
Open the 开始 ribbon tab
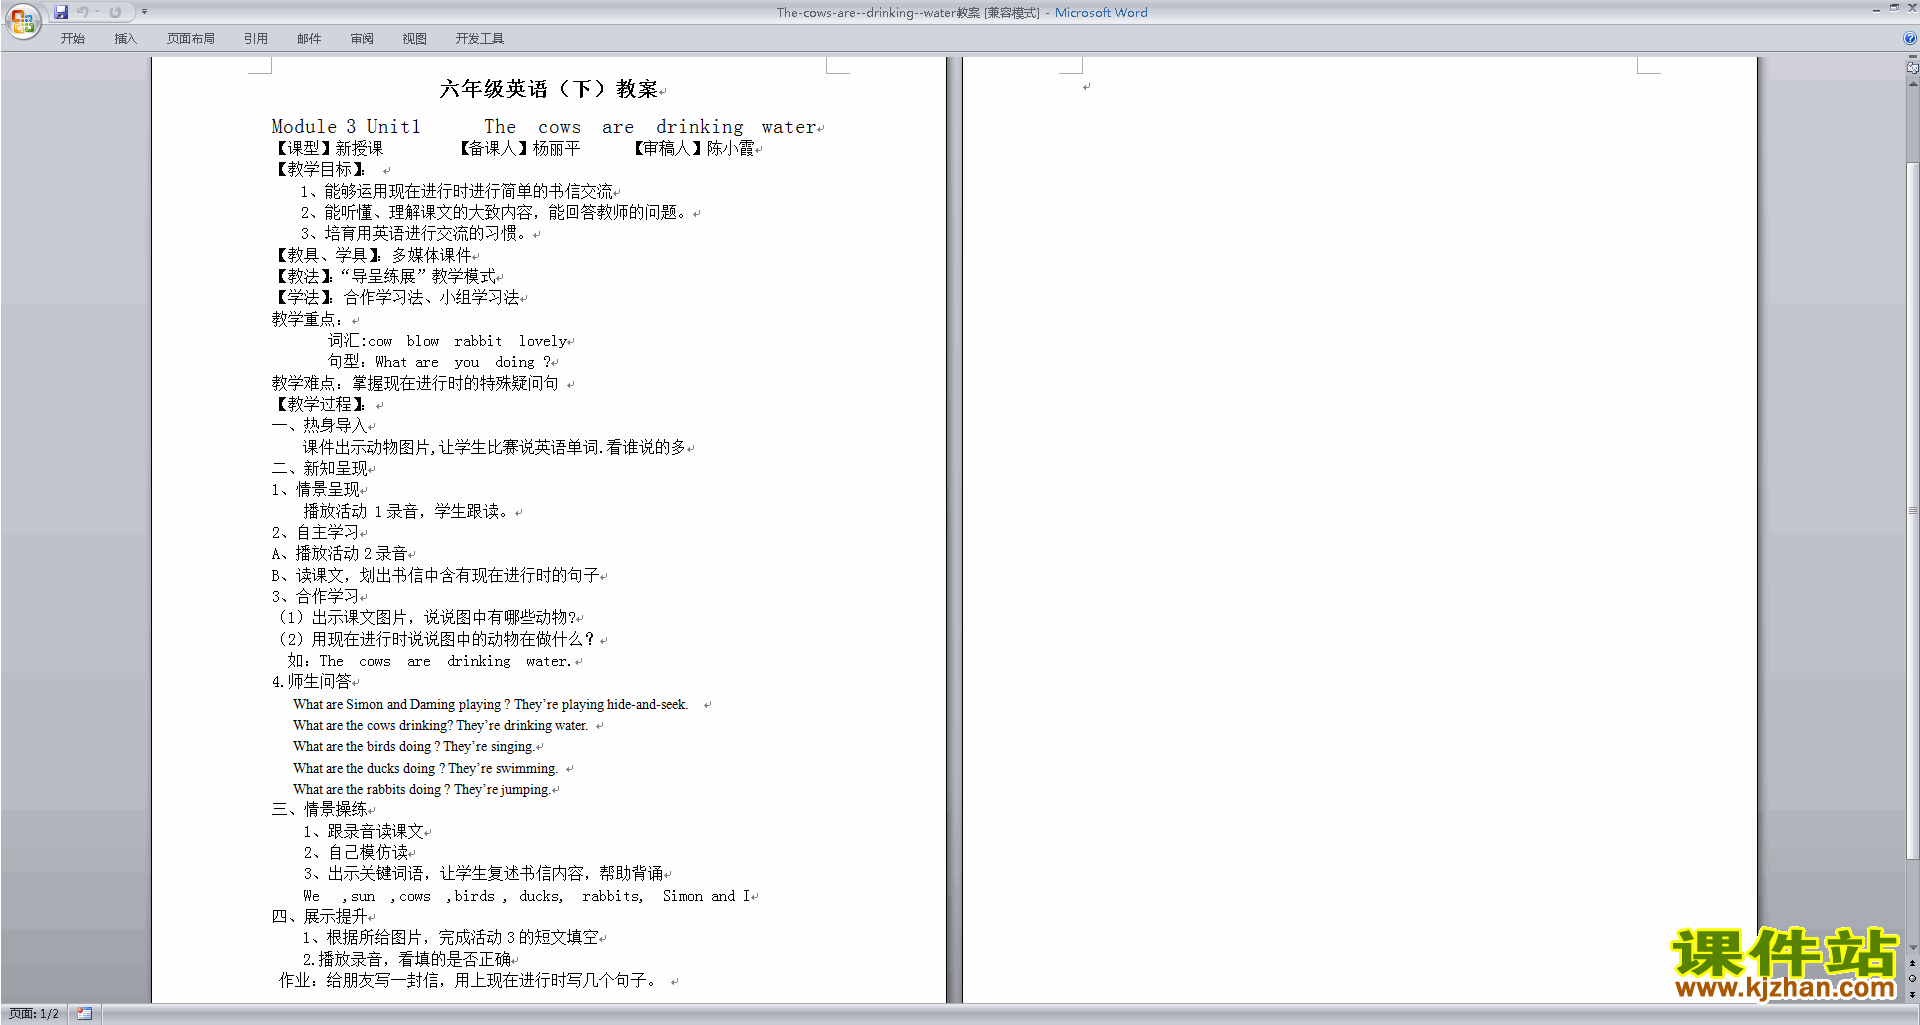click(x=73, y=39)
